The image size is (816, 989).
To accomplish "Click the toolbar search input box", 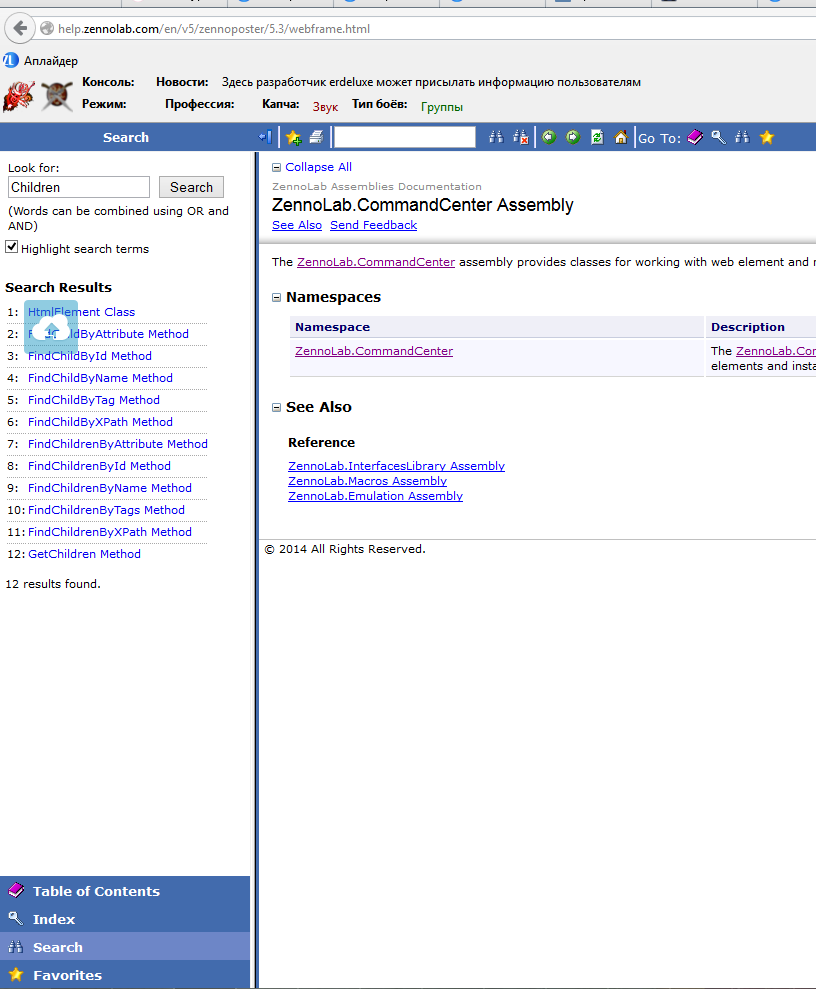I will pyautogui.click(x=404, y=137).
